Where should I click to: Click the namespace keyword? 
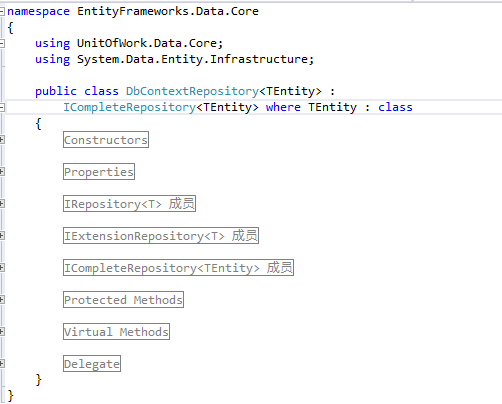pos(38,12)
